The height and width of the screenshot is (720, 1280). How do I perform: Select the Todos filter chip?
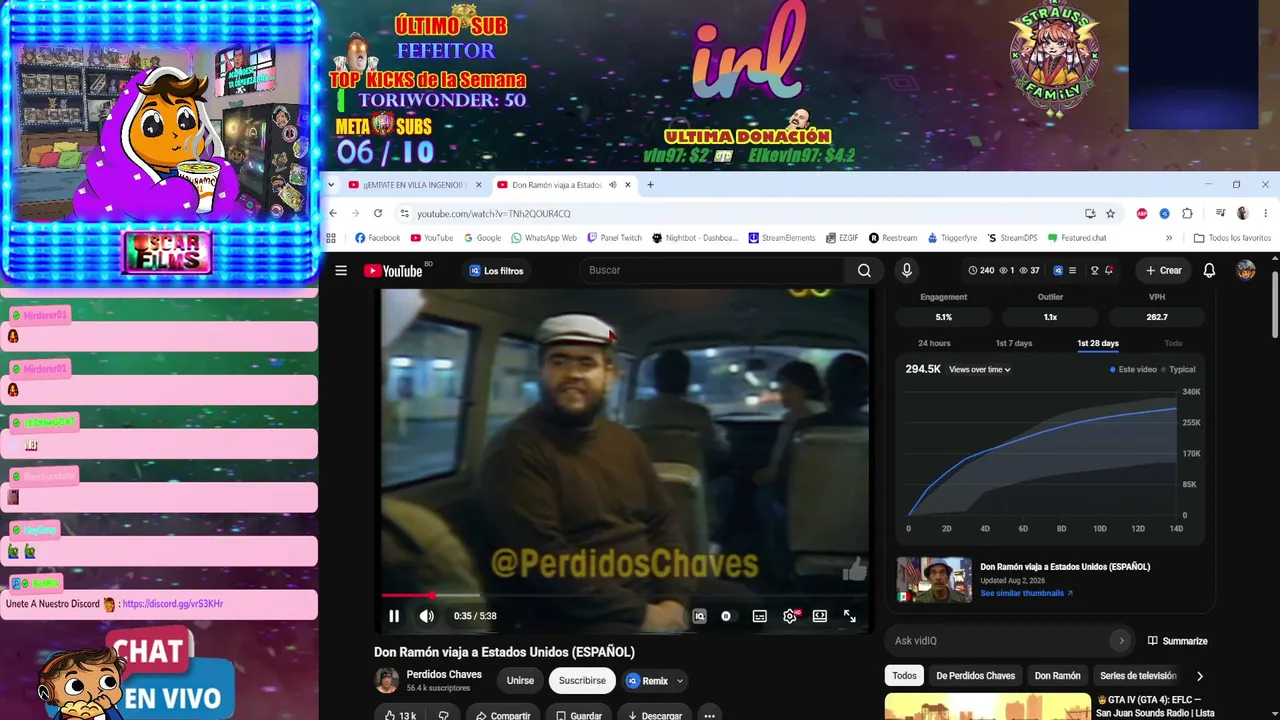click(x=904, y=676)
